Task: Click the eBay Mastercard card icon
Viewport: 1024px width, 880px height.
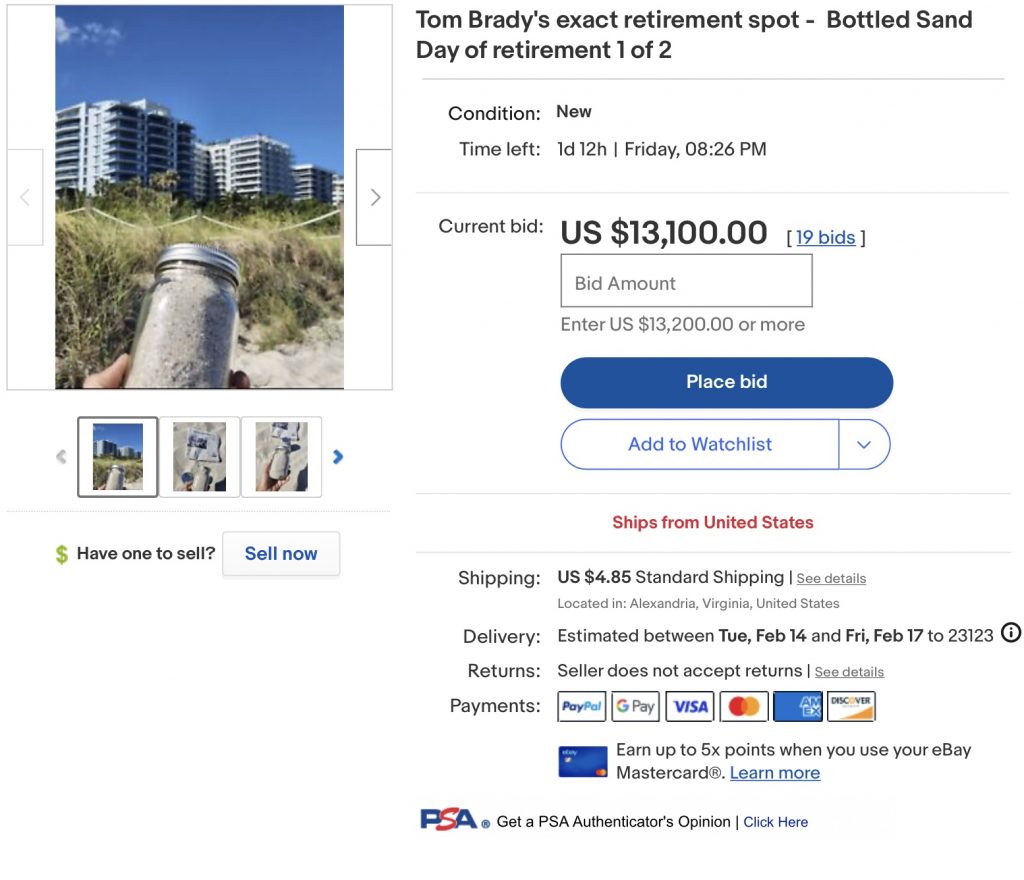Action: [582, 760]
